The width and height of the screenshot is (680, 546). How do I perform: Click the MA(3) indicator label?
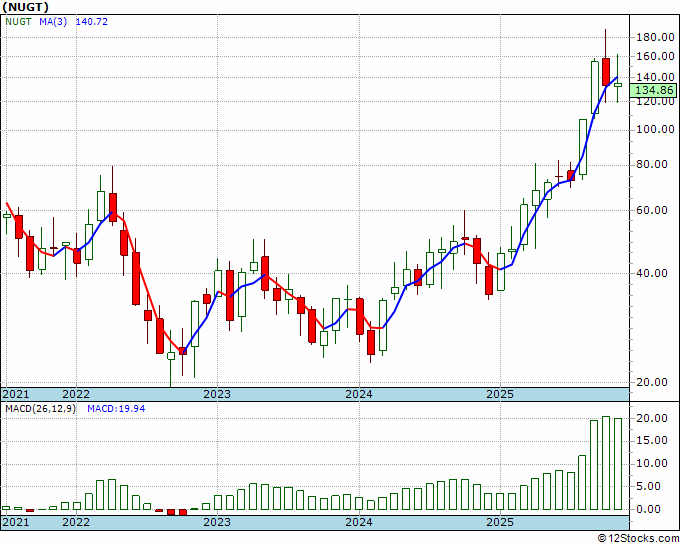point(53,21)
